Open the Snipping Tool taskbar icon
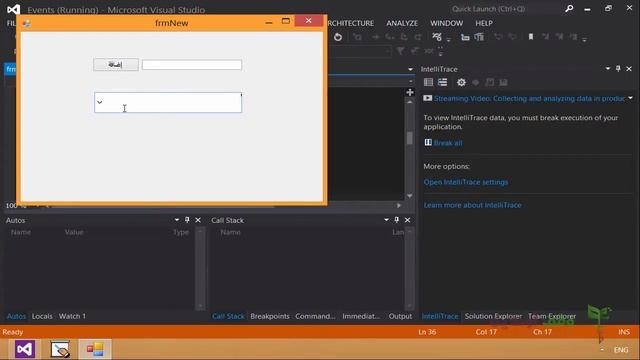Viewport: 640px width, 360px height. pyautogui.click(x=60, y=349)
